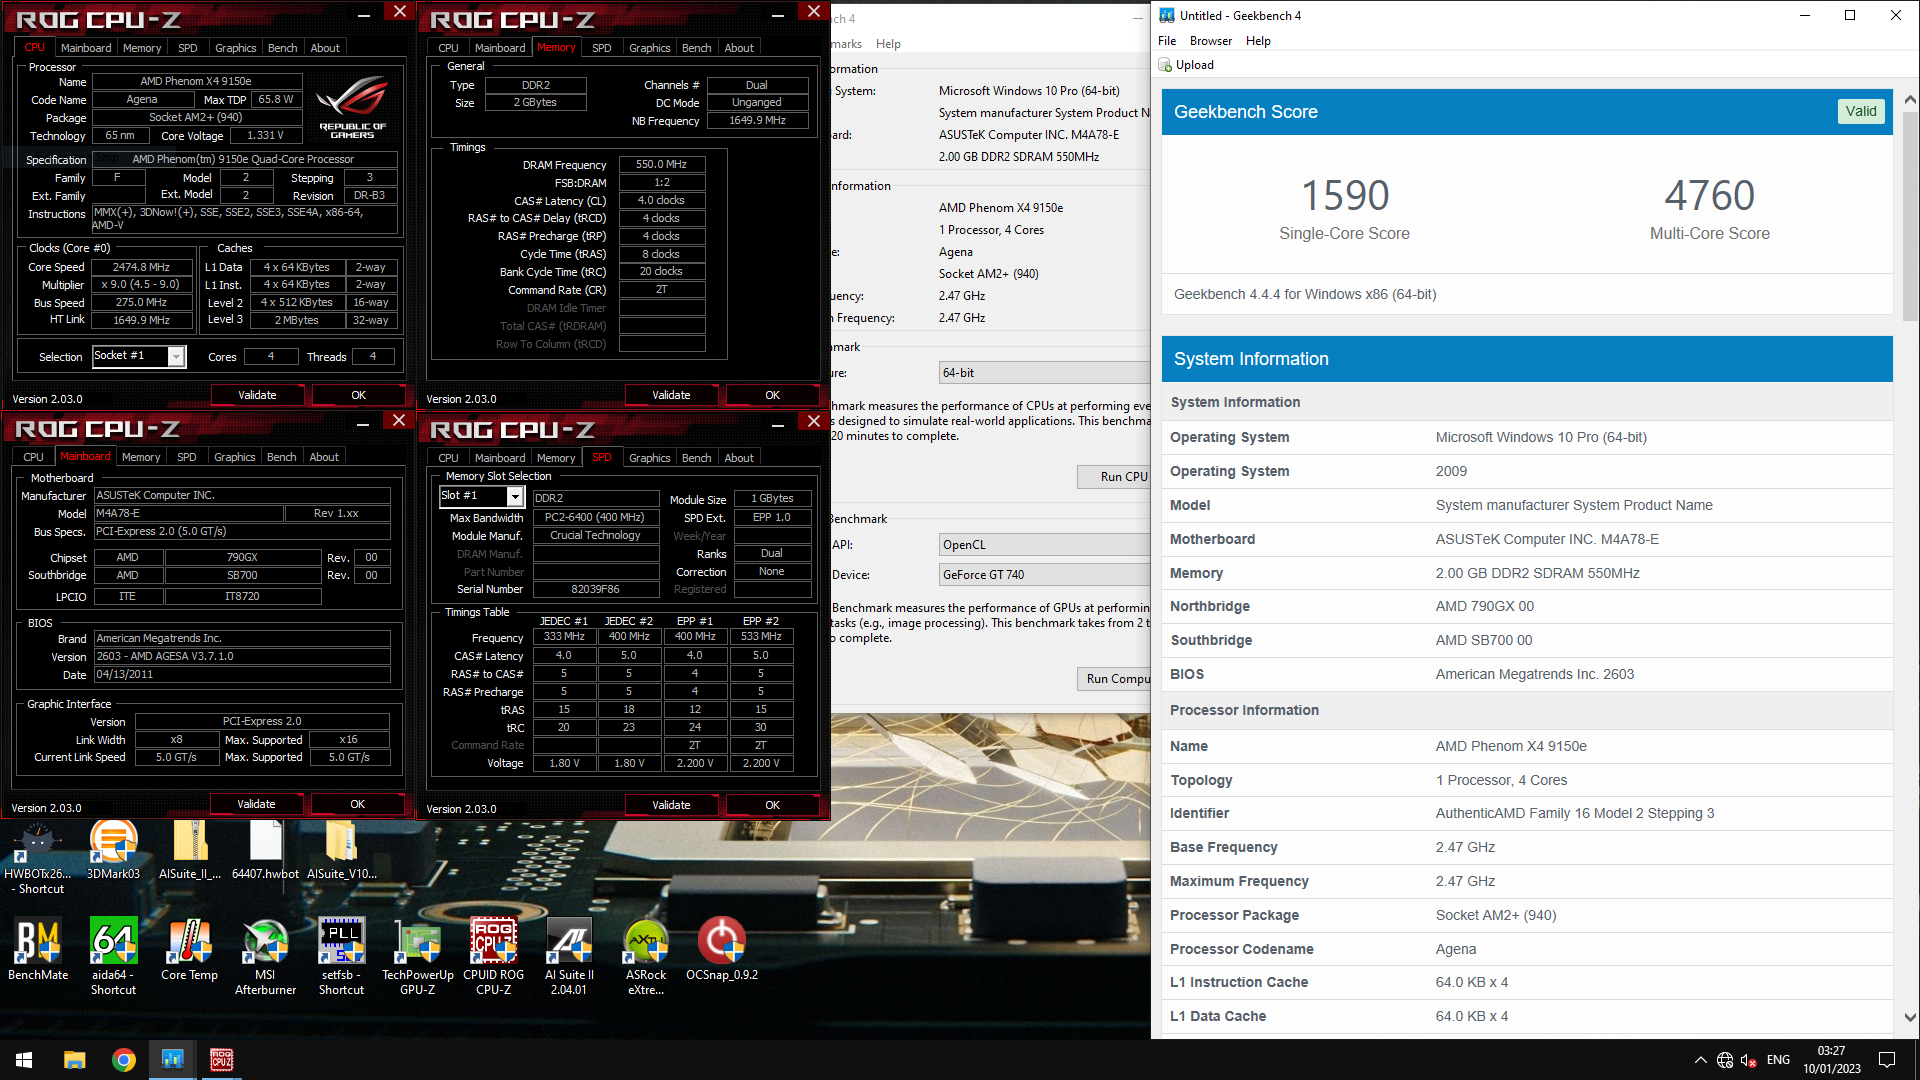The image size is (1920, 1080).
Task: Click OK in the Memory tab window
Action: point(772,396)
